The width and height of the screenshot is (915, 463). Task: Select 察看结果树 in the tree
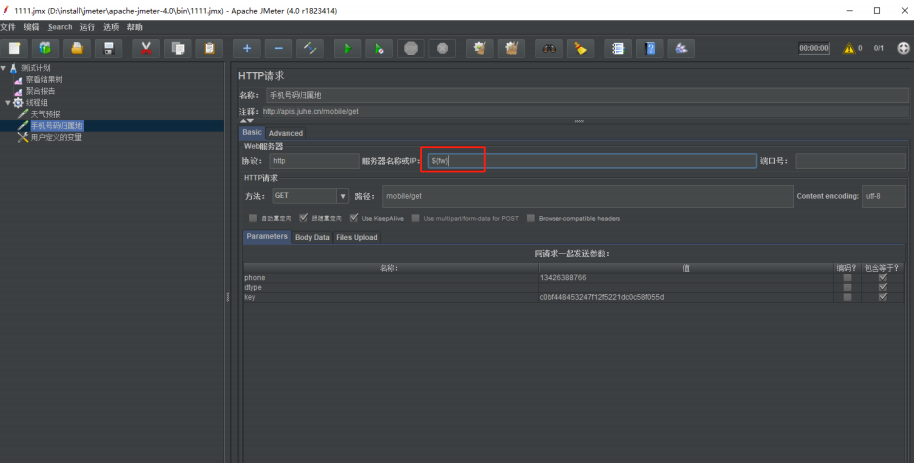tap(44, 79)
